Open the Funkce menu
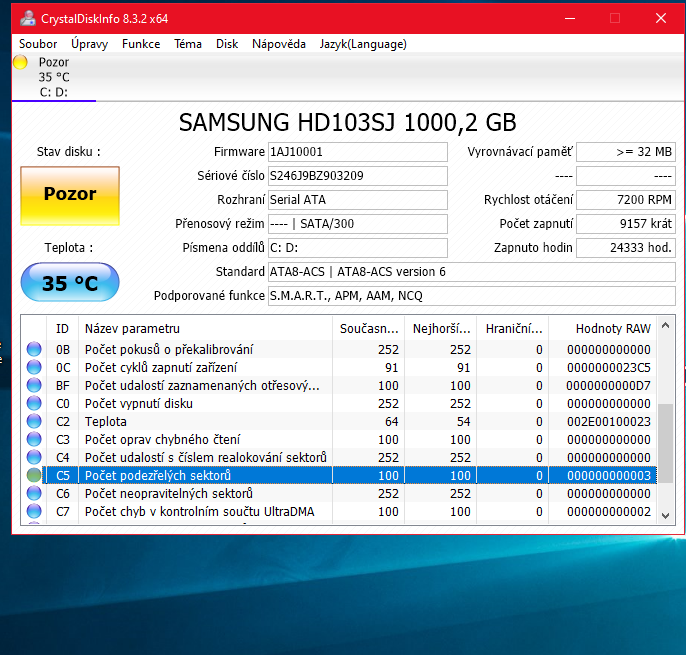Viewport: 686px width, 655px height. pyautogui.click(x=141, y=44)
